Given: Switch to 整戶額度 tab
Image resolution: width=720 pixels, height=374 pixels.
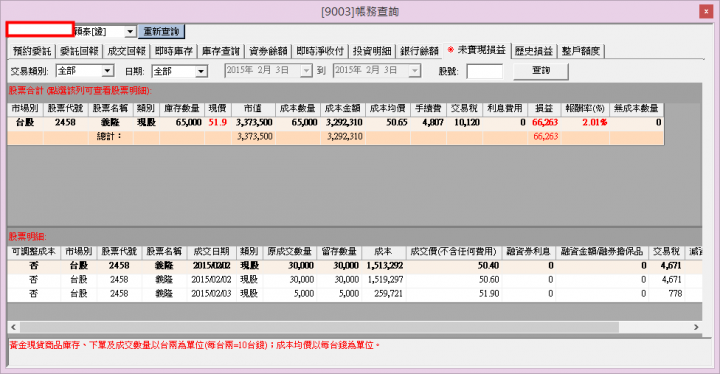Looking at the screenshot, I should pos(581,51).
